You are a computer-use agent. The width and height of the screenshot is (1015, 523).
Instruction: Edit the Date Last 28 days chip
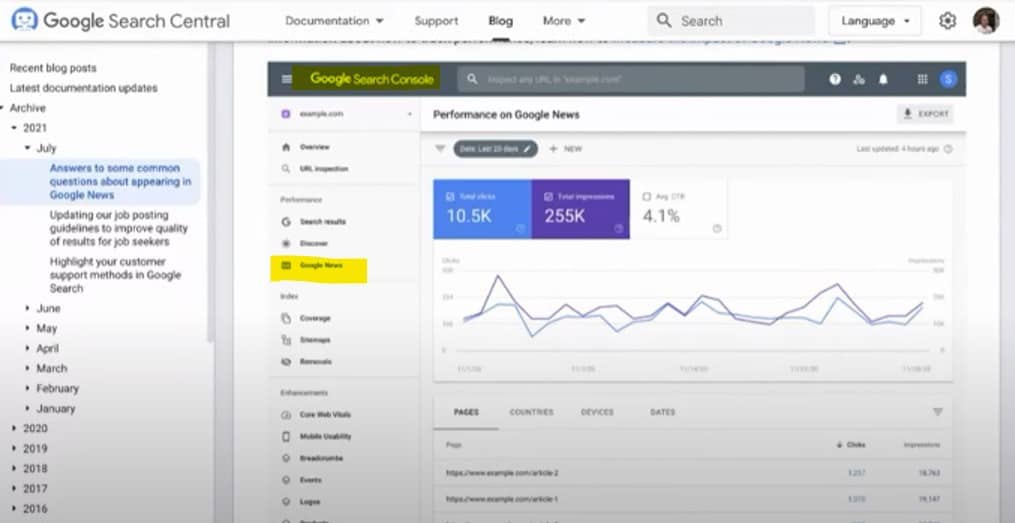tap(495, 148)
